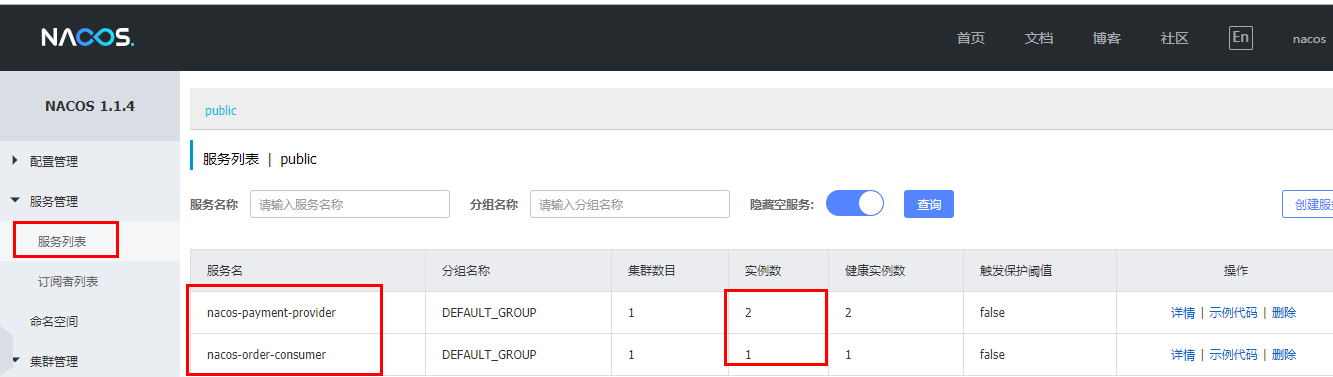Image resolution: width=1333 pixels, height=377 pixels.
Task: Open 示例代码 for nacos-payment-provider
Action: click(1234, 313)
